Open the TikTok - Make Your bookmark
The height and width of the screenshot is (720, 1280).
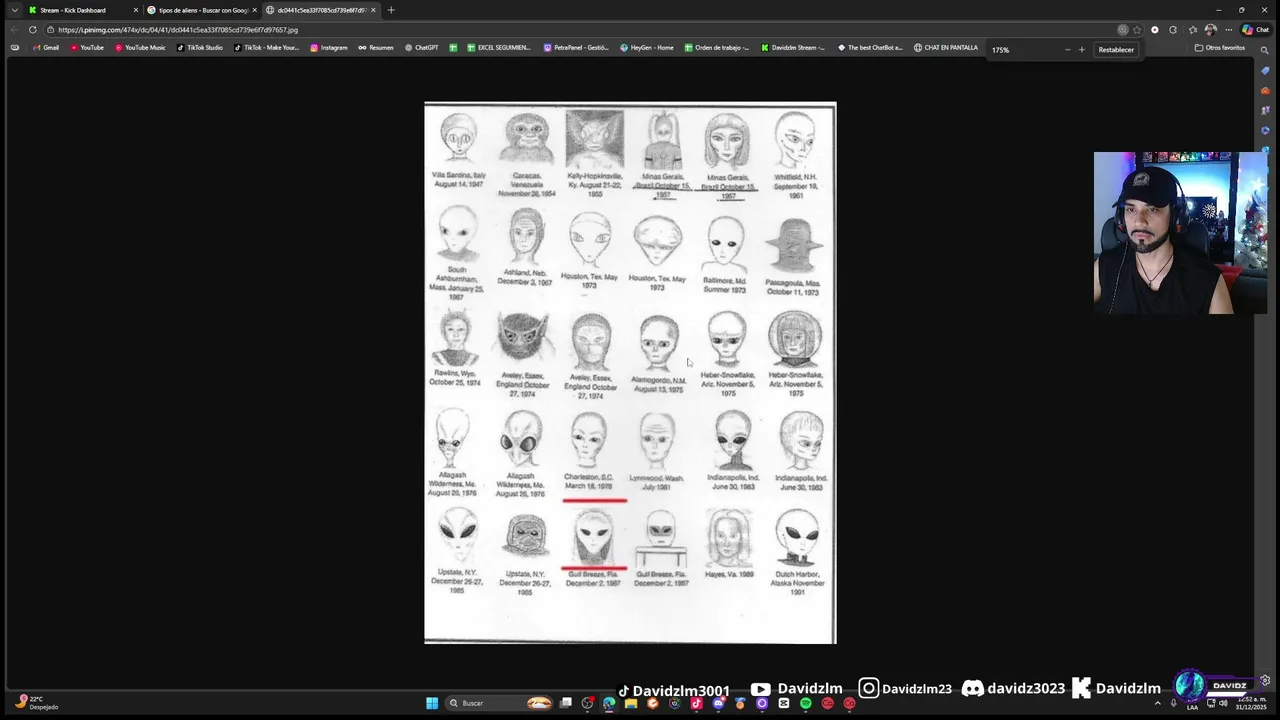click(x=266, y=48)
